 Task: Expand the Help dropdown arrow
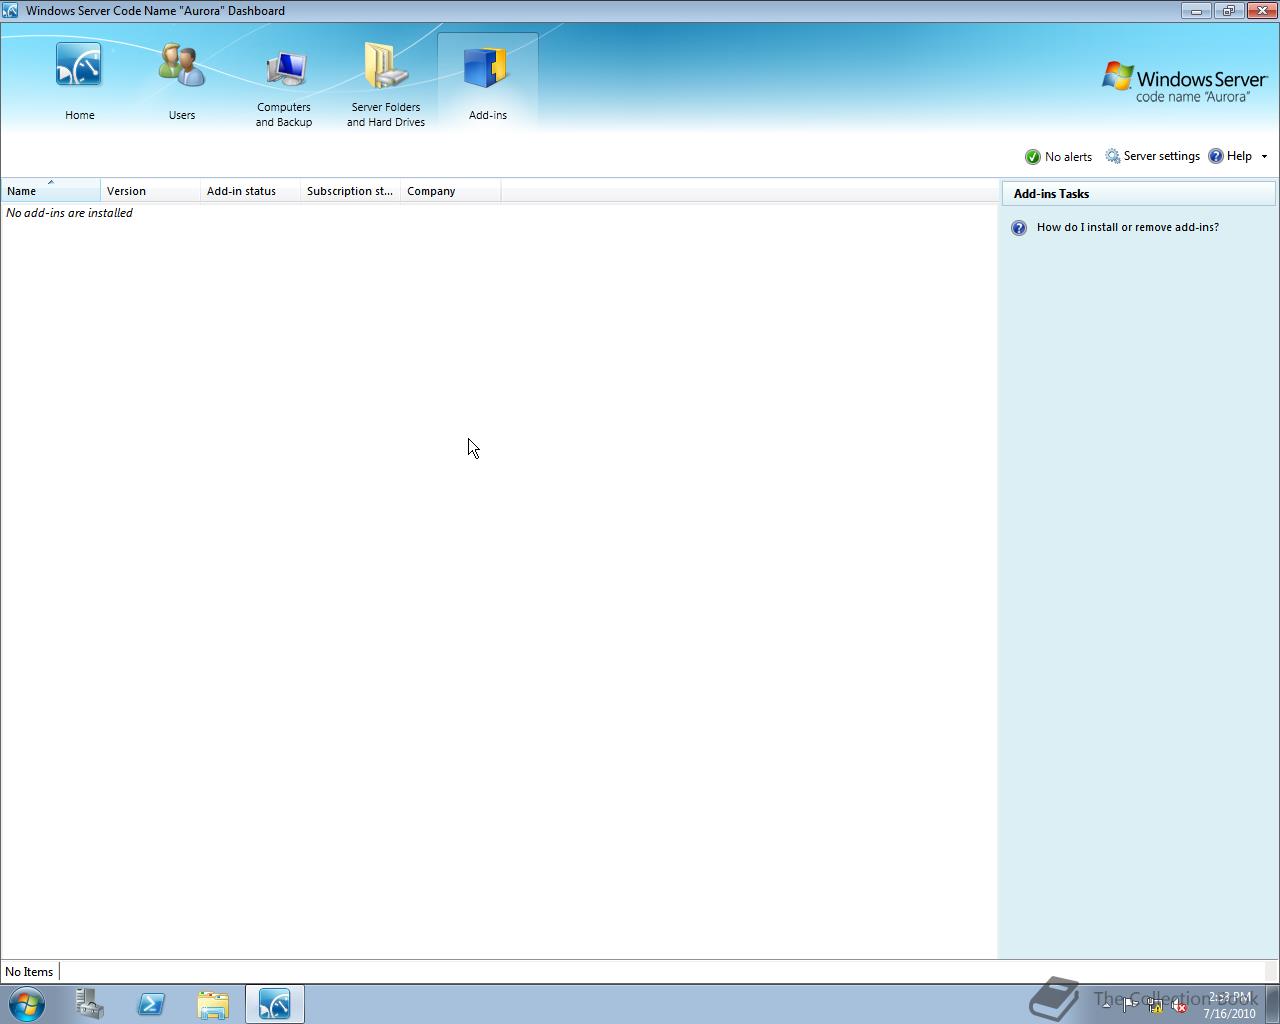pos(1264,156)
